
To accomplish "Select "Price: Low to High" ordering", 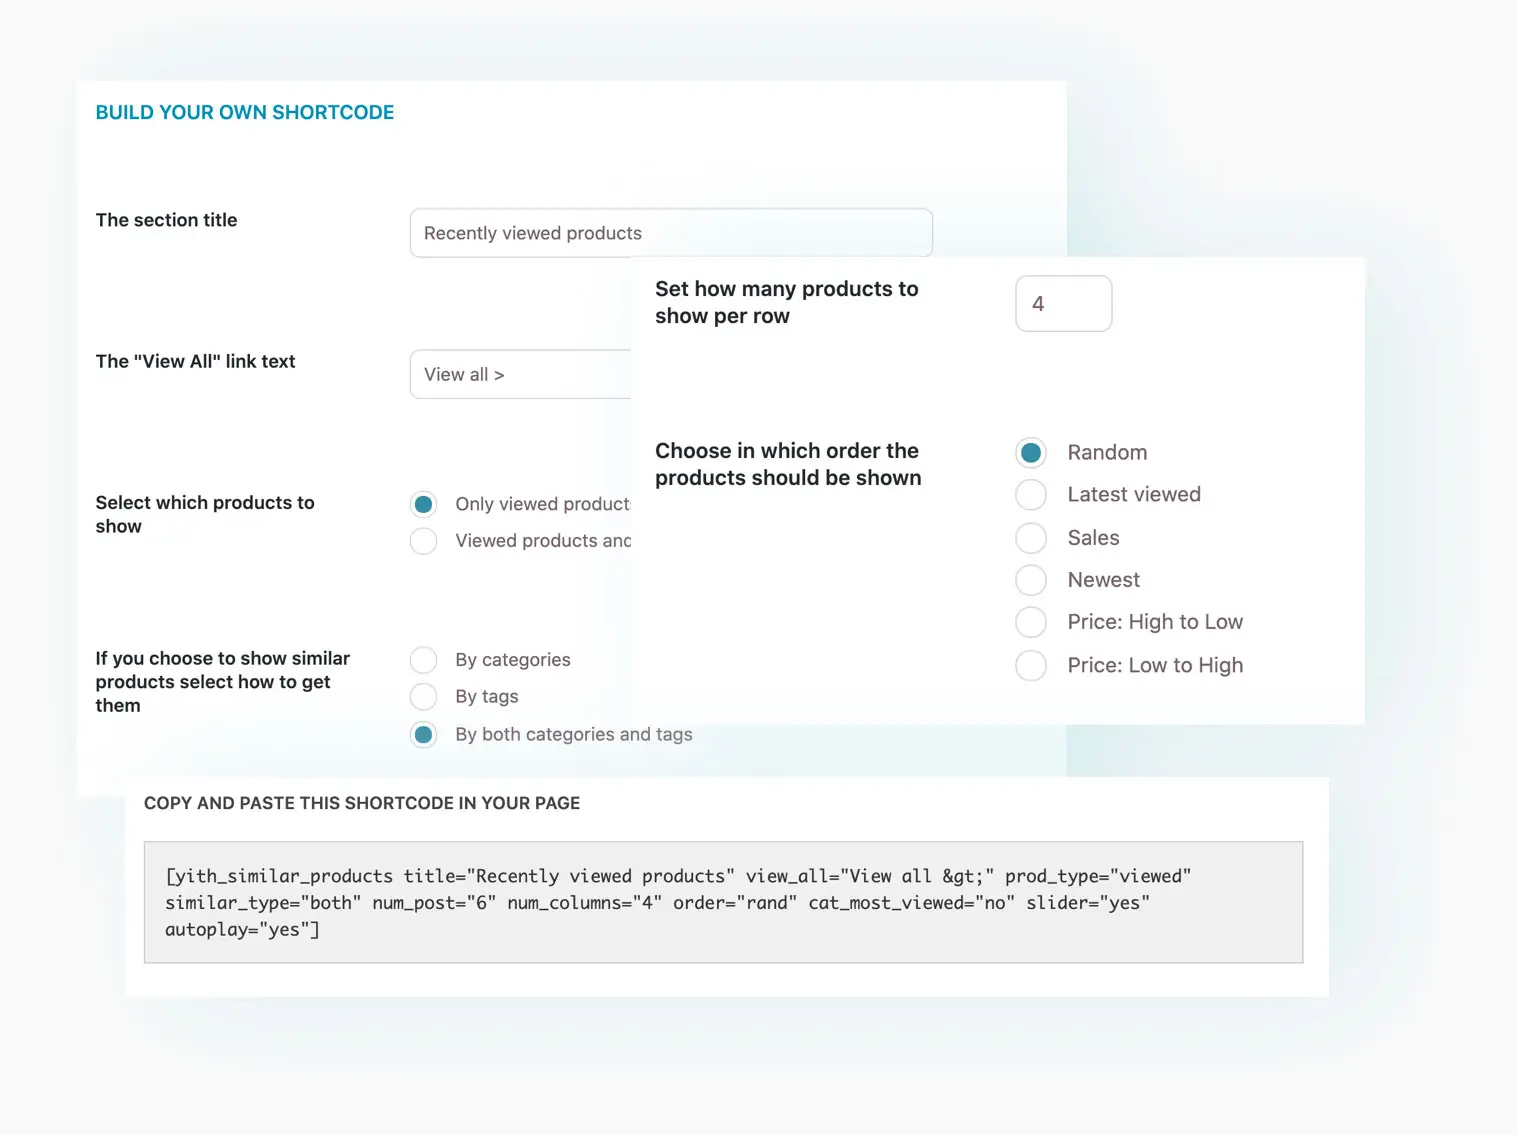I will click(1031, 666).
